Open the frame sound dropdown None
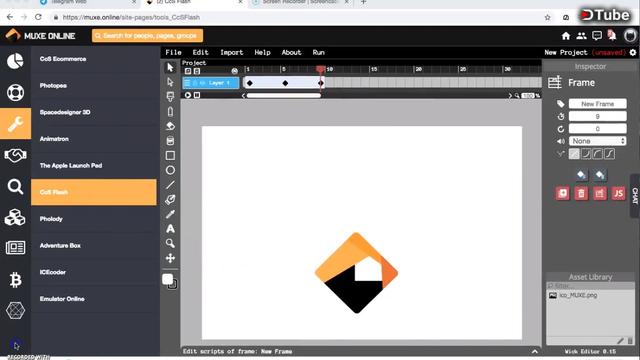The height and width of the screenshot is (360, 640). (598, 141)
